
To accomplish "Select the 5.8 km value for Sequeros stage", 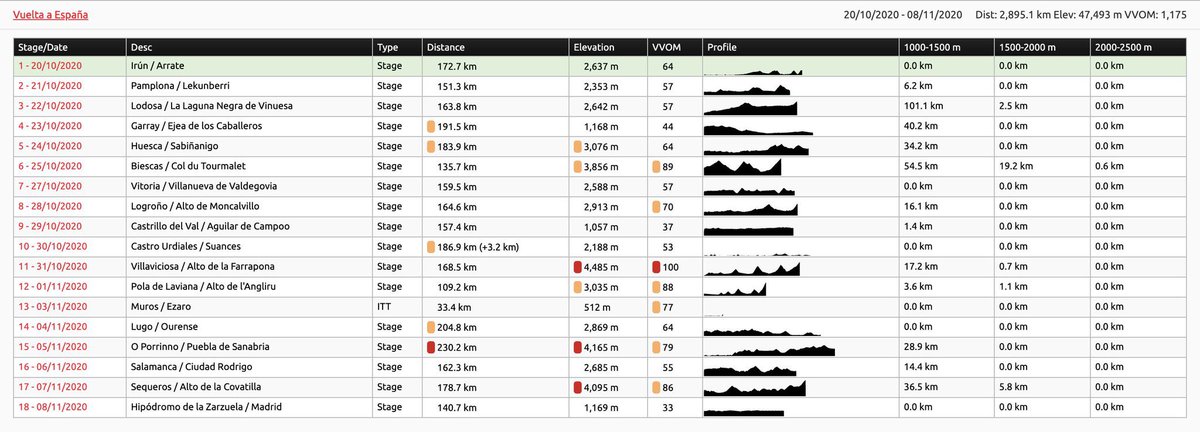I will coord(1013,388).
